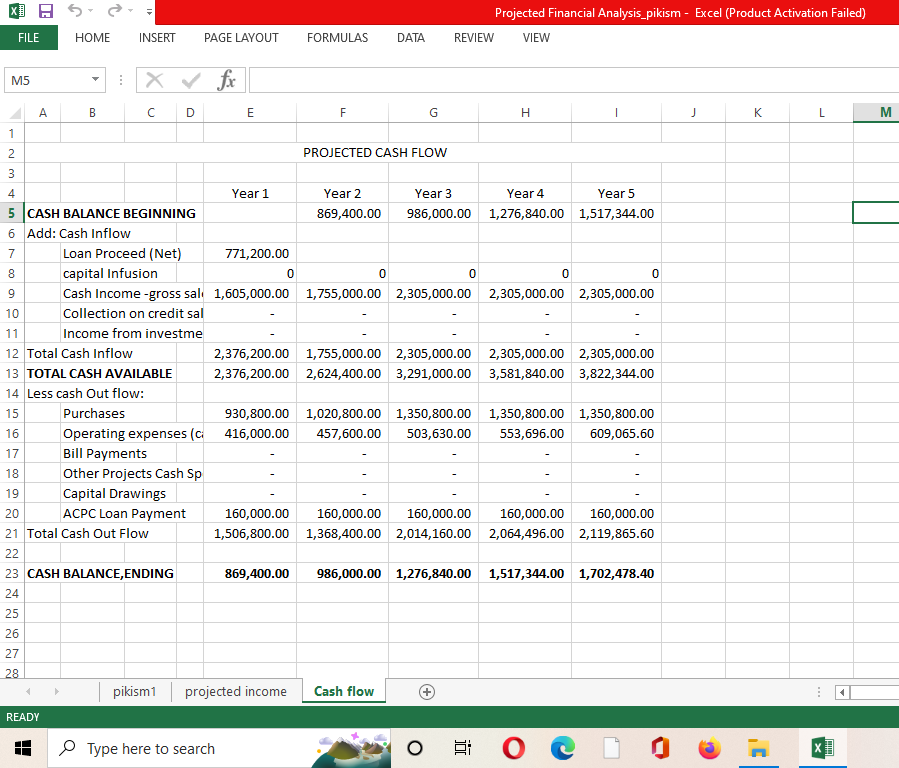Open the FILE menu tab

[29, 37]
